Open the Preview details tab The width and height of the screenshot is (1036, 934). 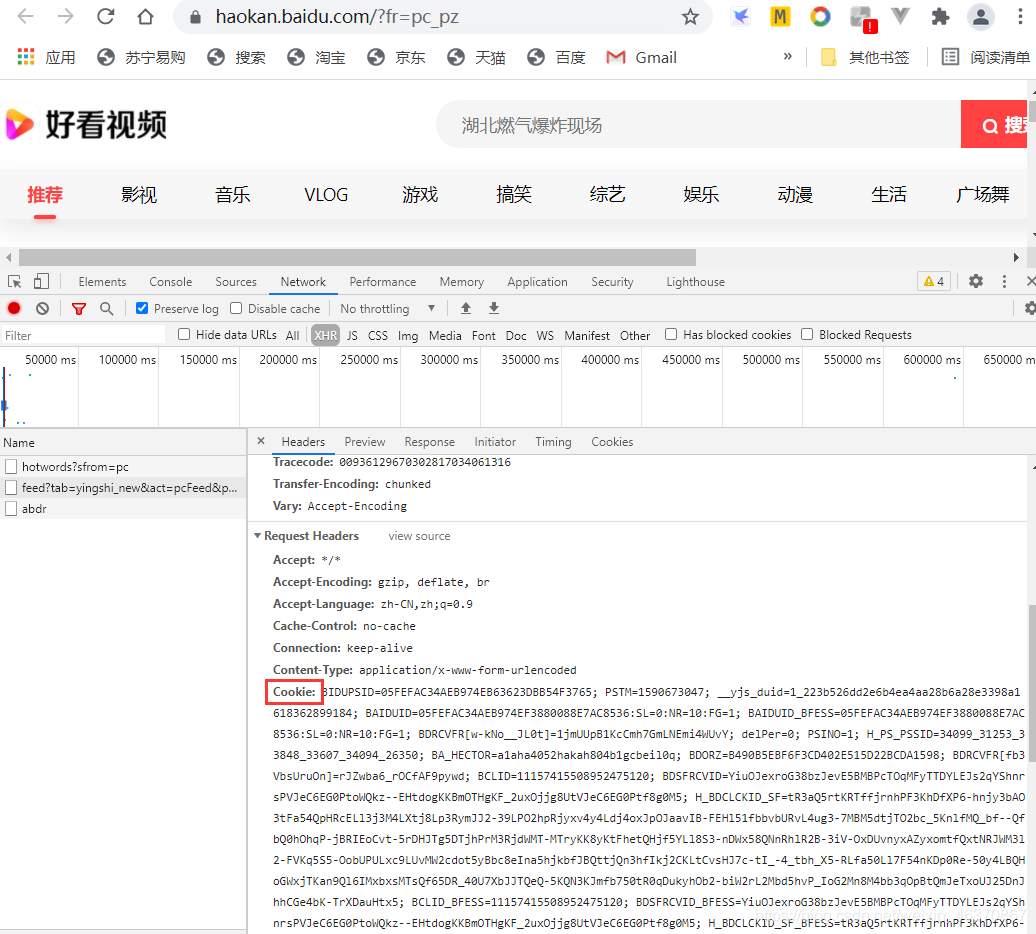coord(365,442)
